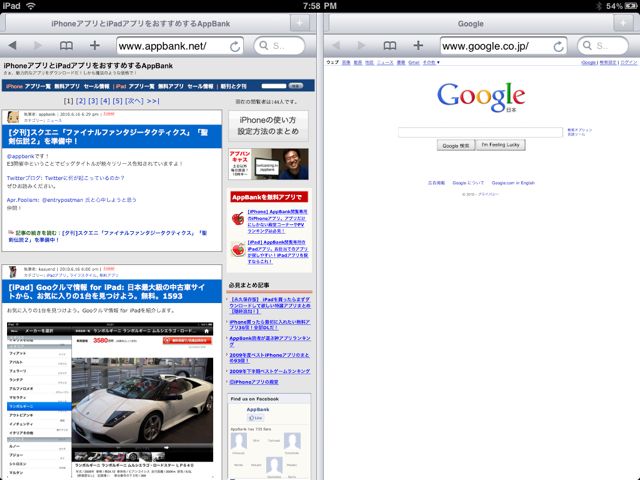Go back in the right Google browser pane
The width and height of the screenshot is (640, 480).
(x=336, y=45)
